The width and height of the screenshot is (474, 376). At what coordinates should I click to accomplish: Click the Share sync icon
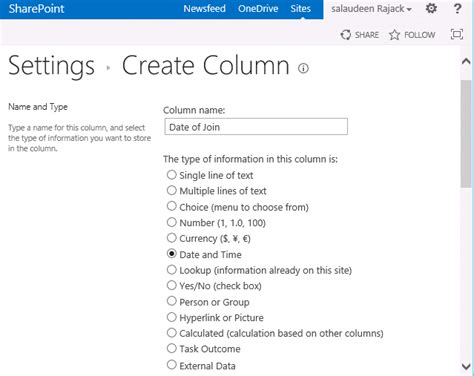(346, 35)
